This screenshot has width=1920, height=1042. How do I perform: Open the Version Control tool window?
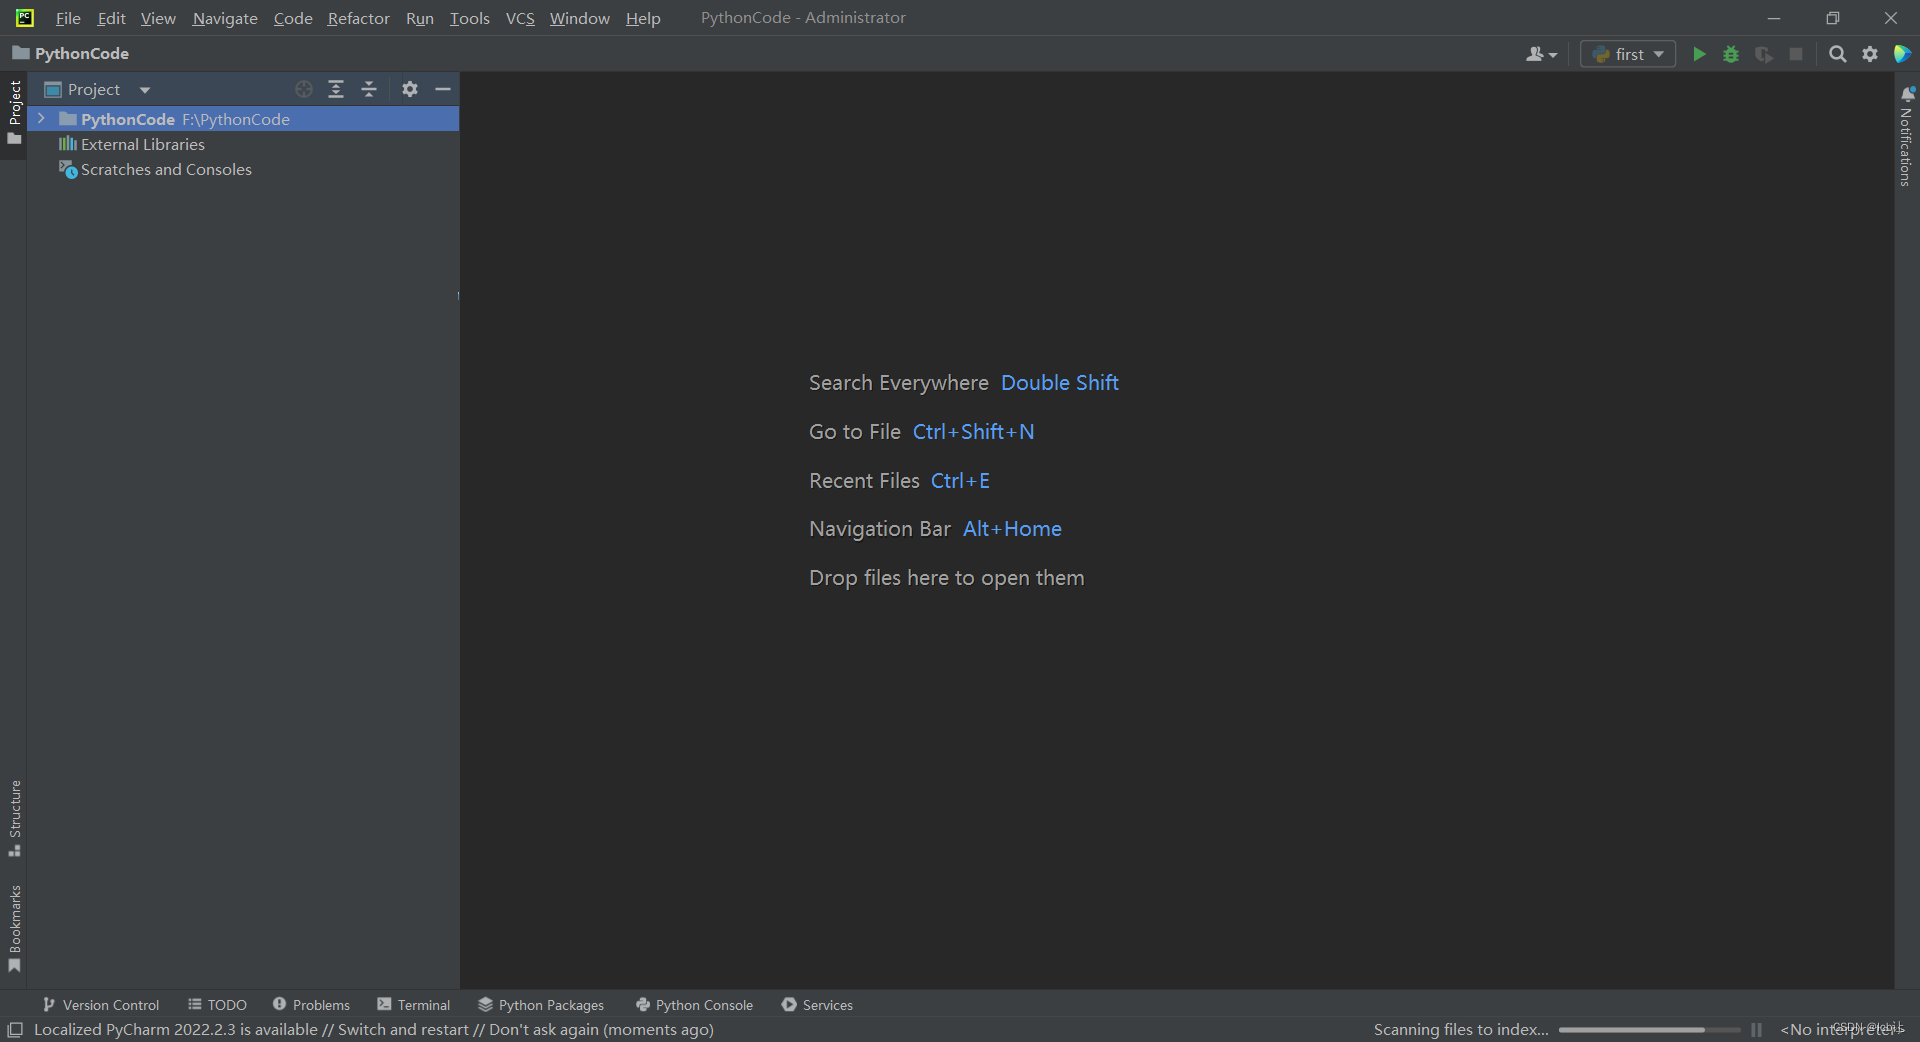(101, 1005)
